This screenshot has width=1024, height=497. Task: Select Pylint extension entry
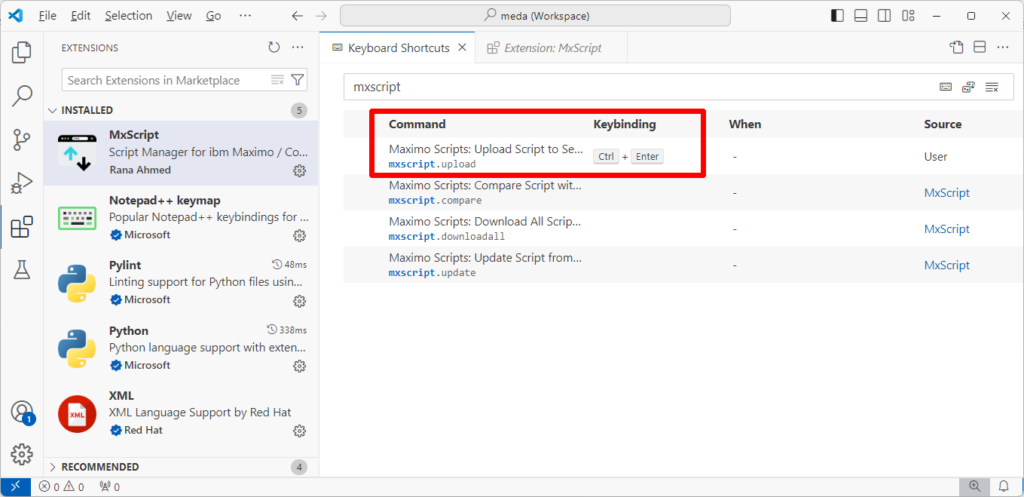[x=182, y=283]
